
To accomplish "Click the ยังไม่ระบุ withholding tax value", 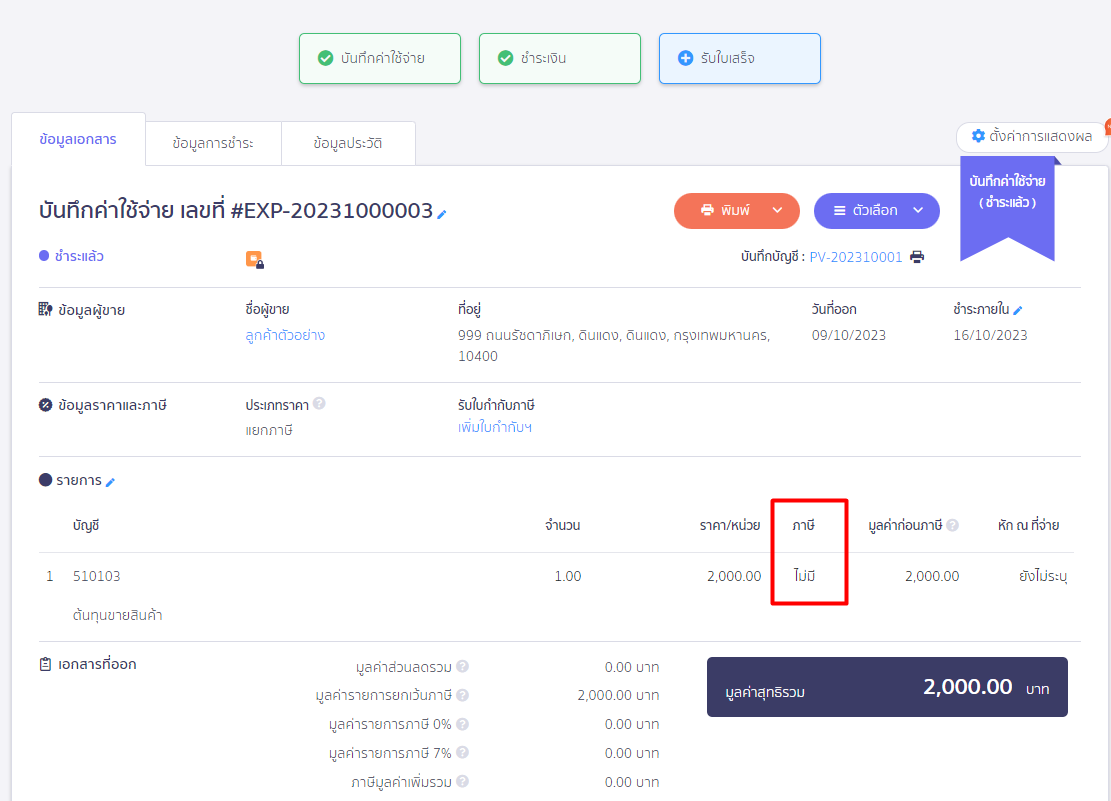I will 1042,576.
